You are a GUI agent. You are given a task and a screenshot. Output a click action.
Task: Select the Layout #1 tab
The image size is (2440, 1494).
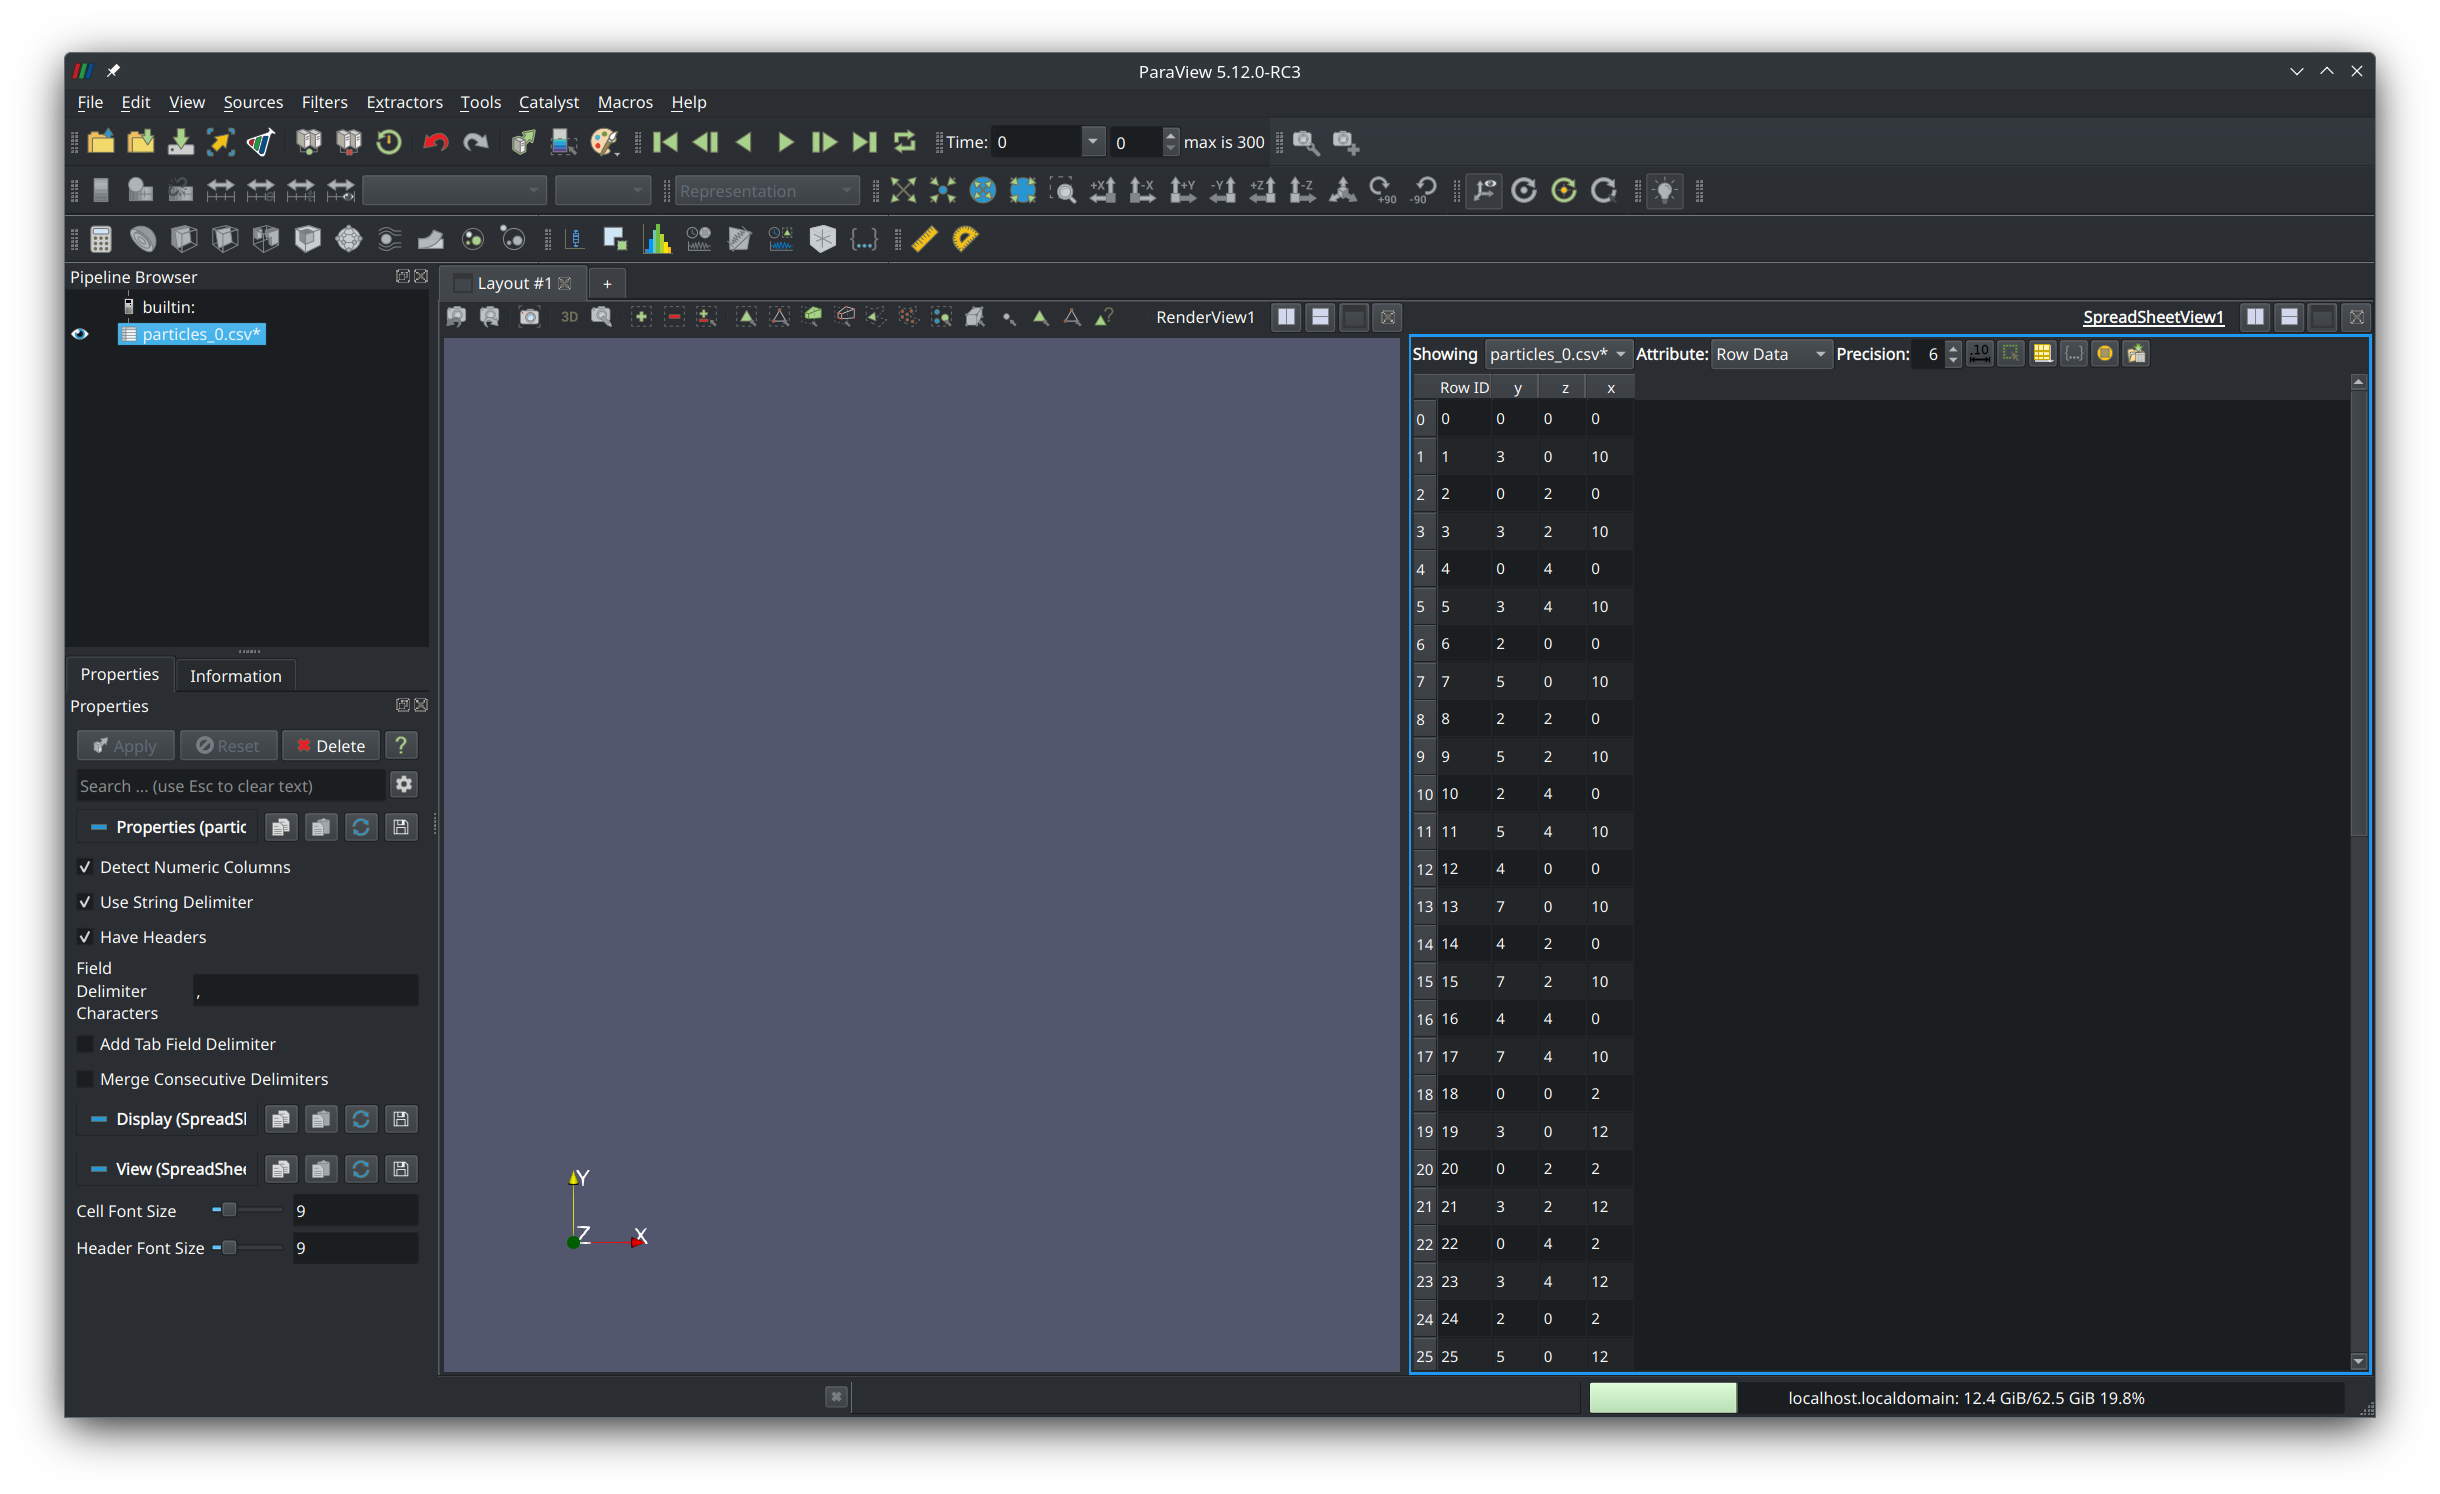pyautogui.click(x=513, y=283)
